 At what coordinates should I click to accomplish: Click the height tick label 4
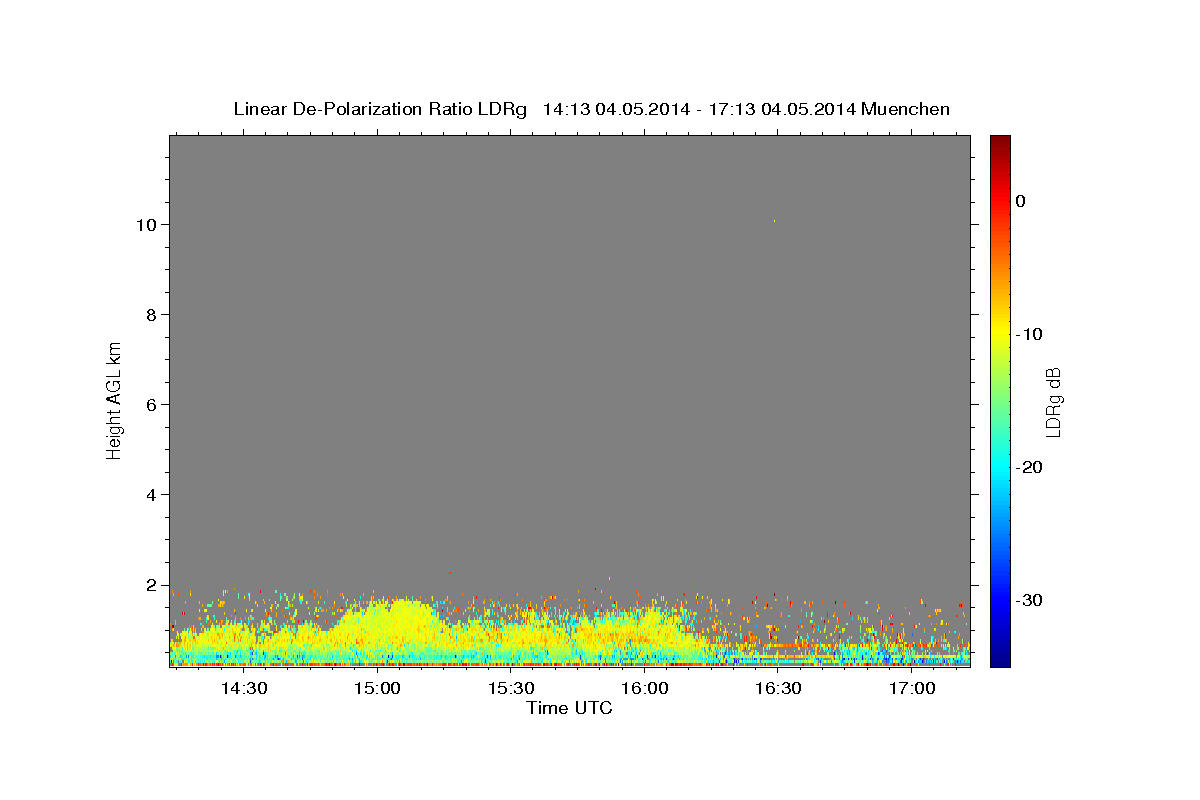click(x=149, y=495)
